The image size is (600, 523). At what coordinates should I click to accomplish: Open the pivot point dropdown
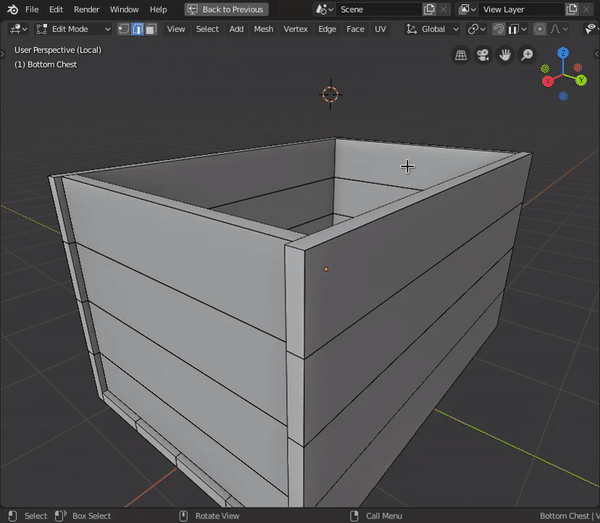click(x=476, y=29)
